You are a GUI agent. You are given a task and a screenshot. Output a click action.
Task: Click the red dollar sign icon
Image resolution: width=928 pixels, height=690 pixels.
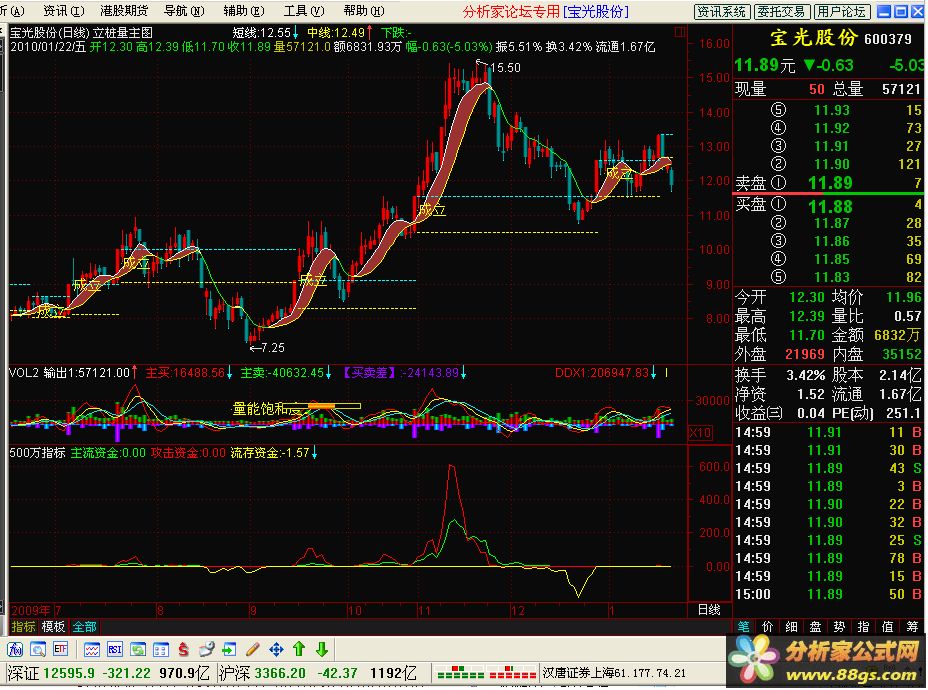click(183, 651)
